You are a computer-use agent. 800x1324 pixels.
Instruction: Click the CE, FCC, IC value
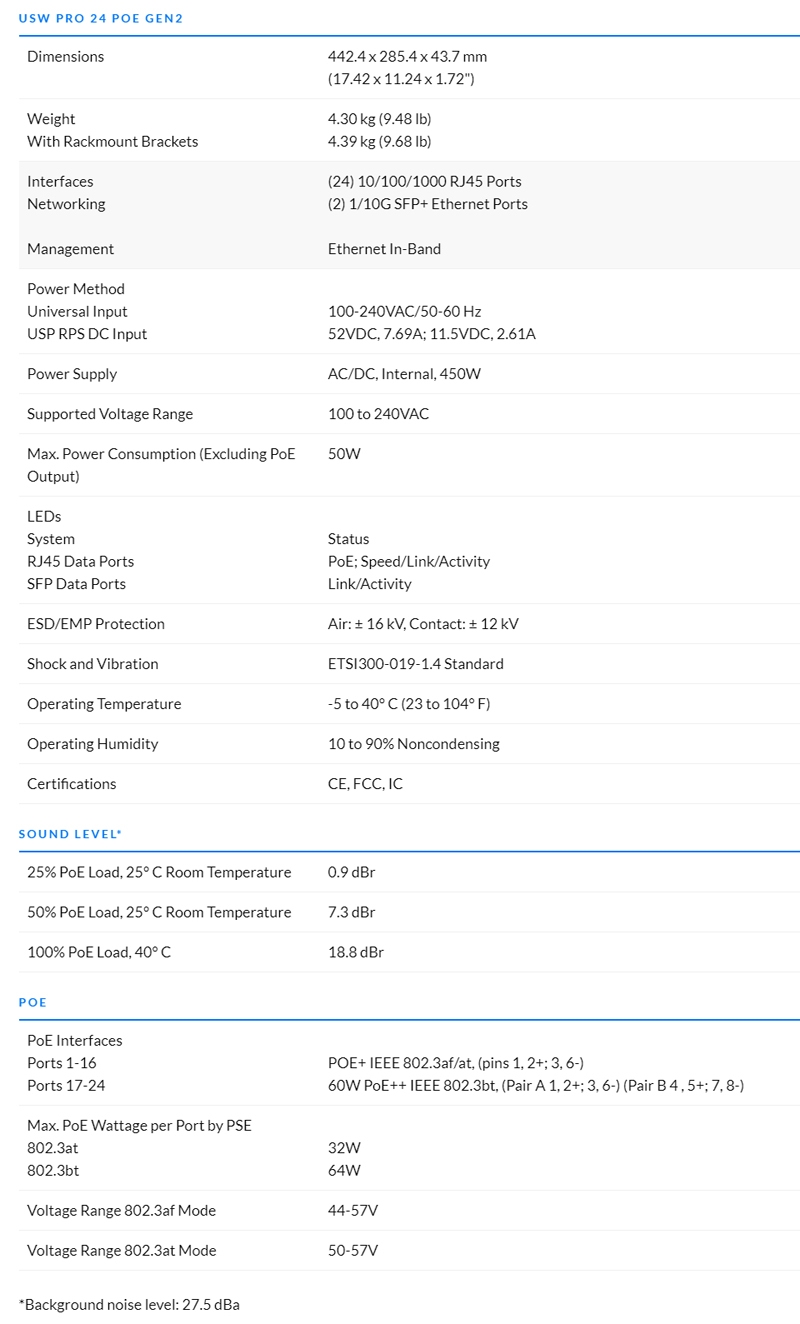point(365,784)
